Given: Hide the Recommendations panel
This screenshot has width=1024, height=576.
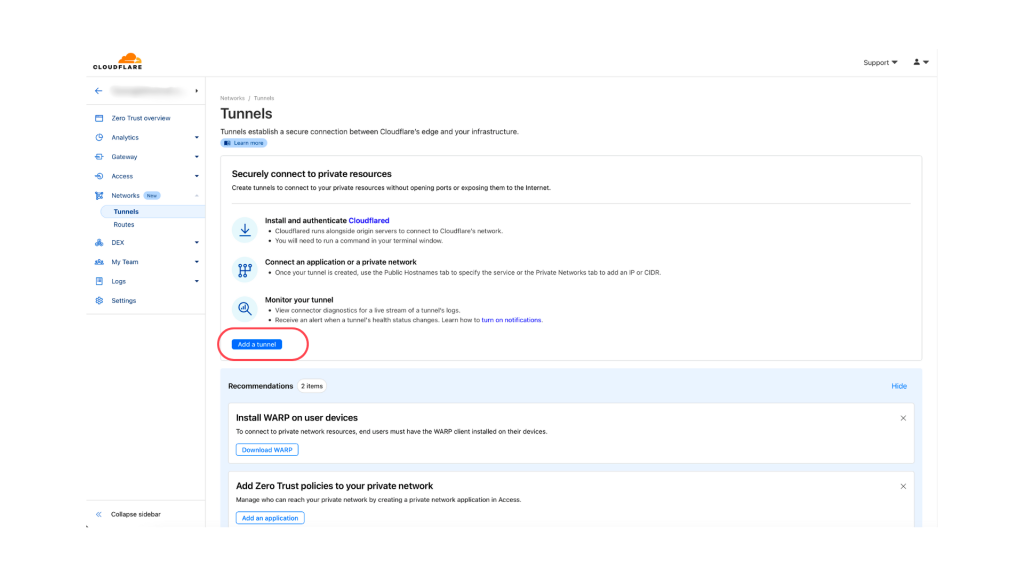Looking at the screenshot, I should coord(899,386).
